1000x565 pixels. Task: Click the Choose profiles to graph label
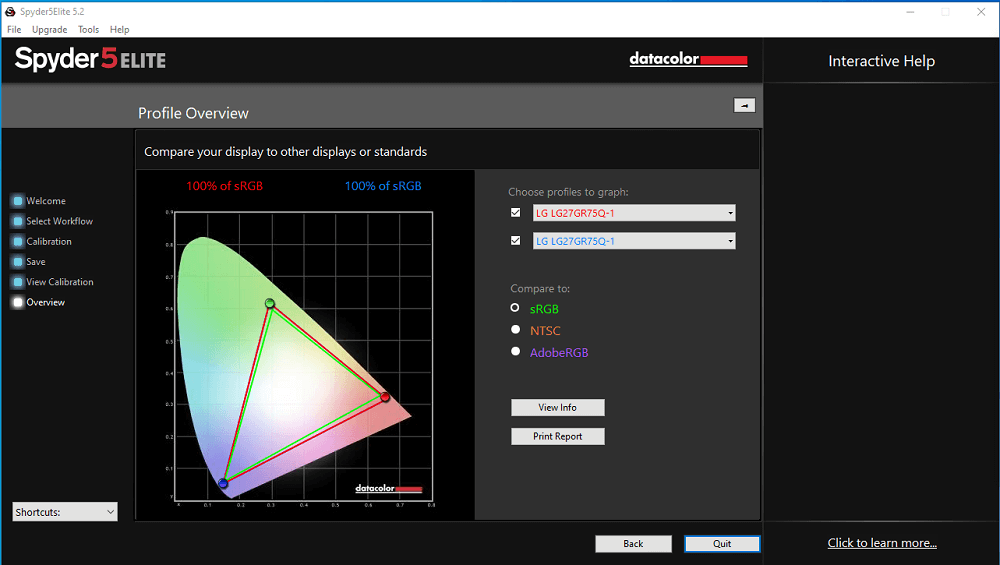(568, 192)
